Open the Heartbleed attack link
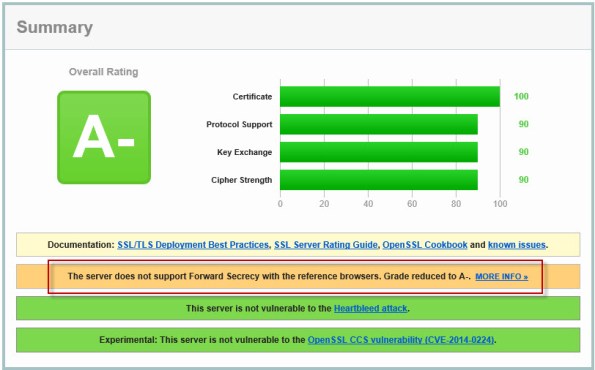This screenshot has width=595, height=370. pos(370,308)
